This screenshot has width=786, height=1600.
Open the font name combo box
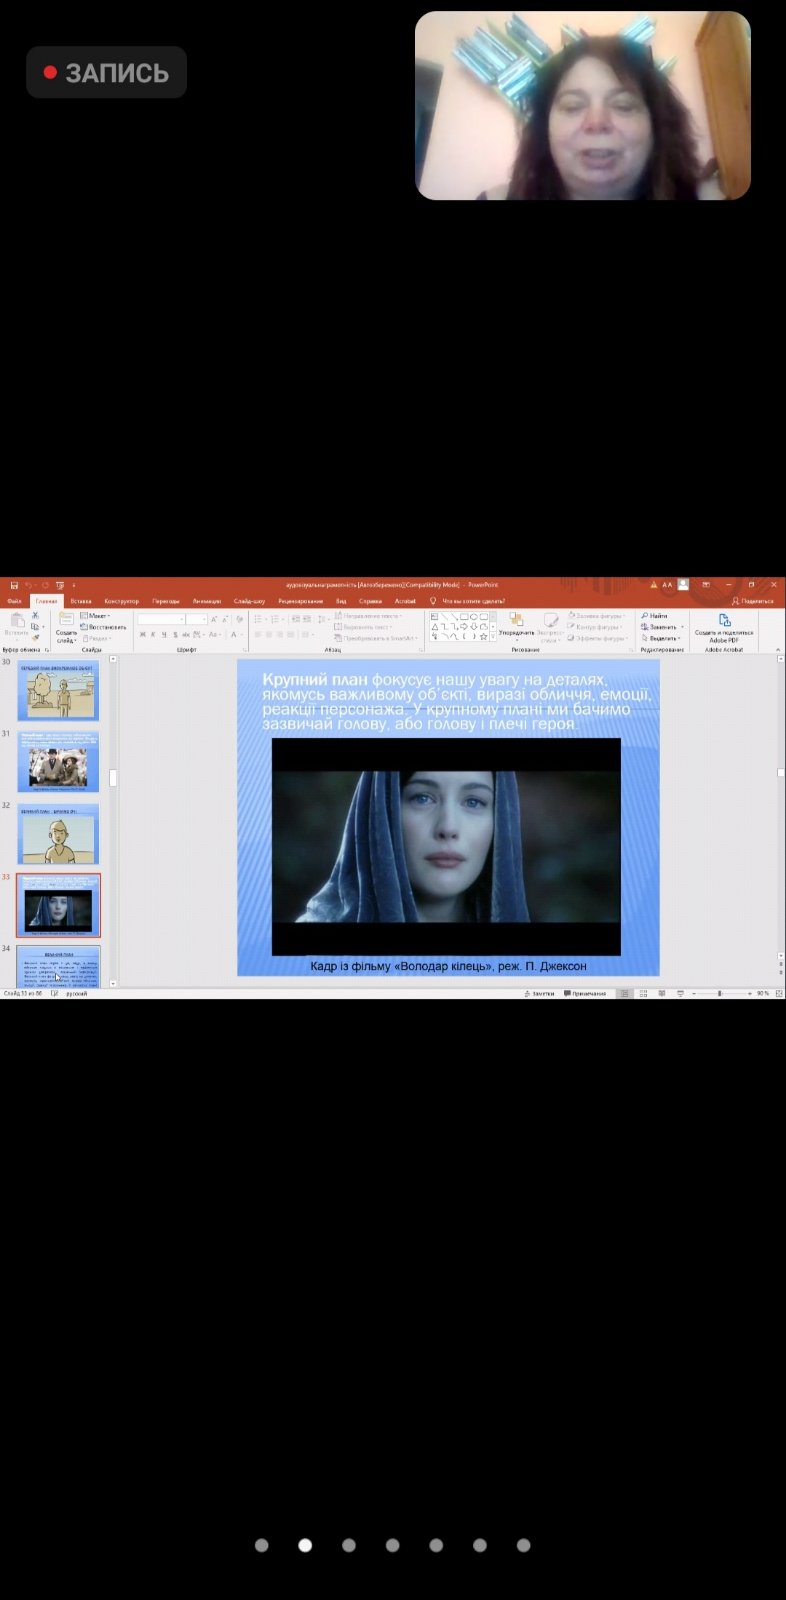(x=161, y=619)
